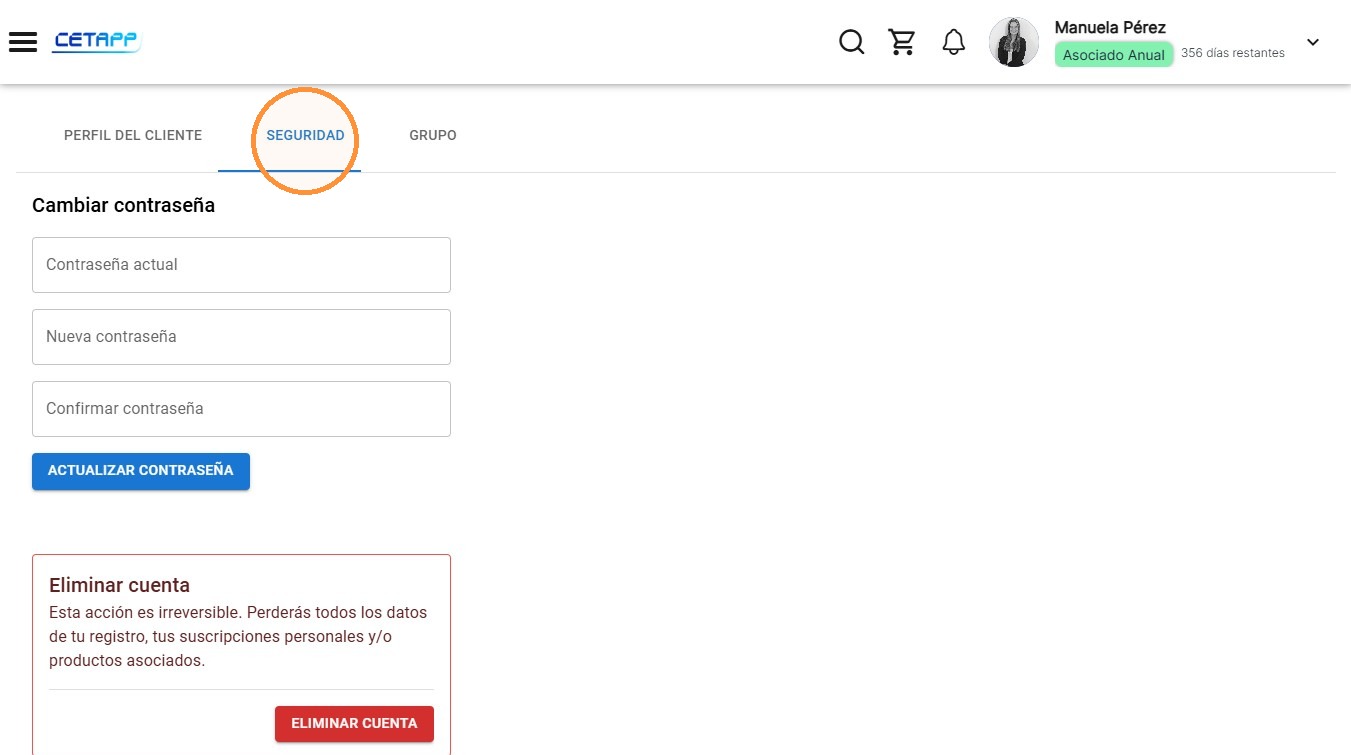
Task: Focus the Contraseña actual field
Action: coord(241,265)
